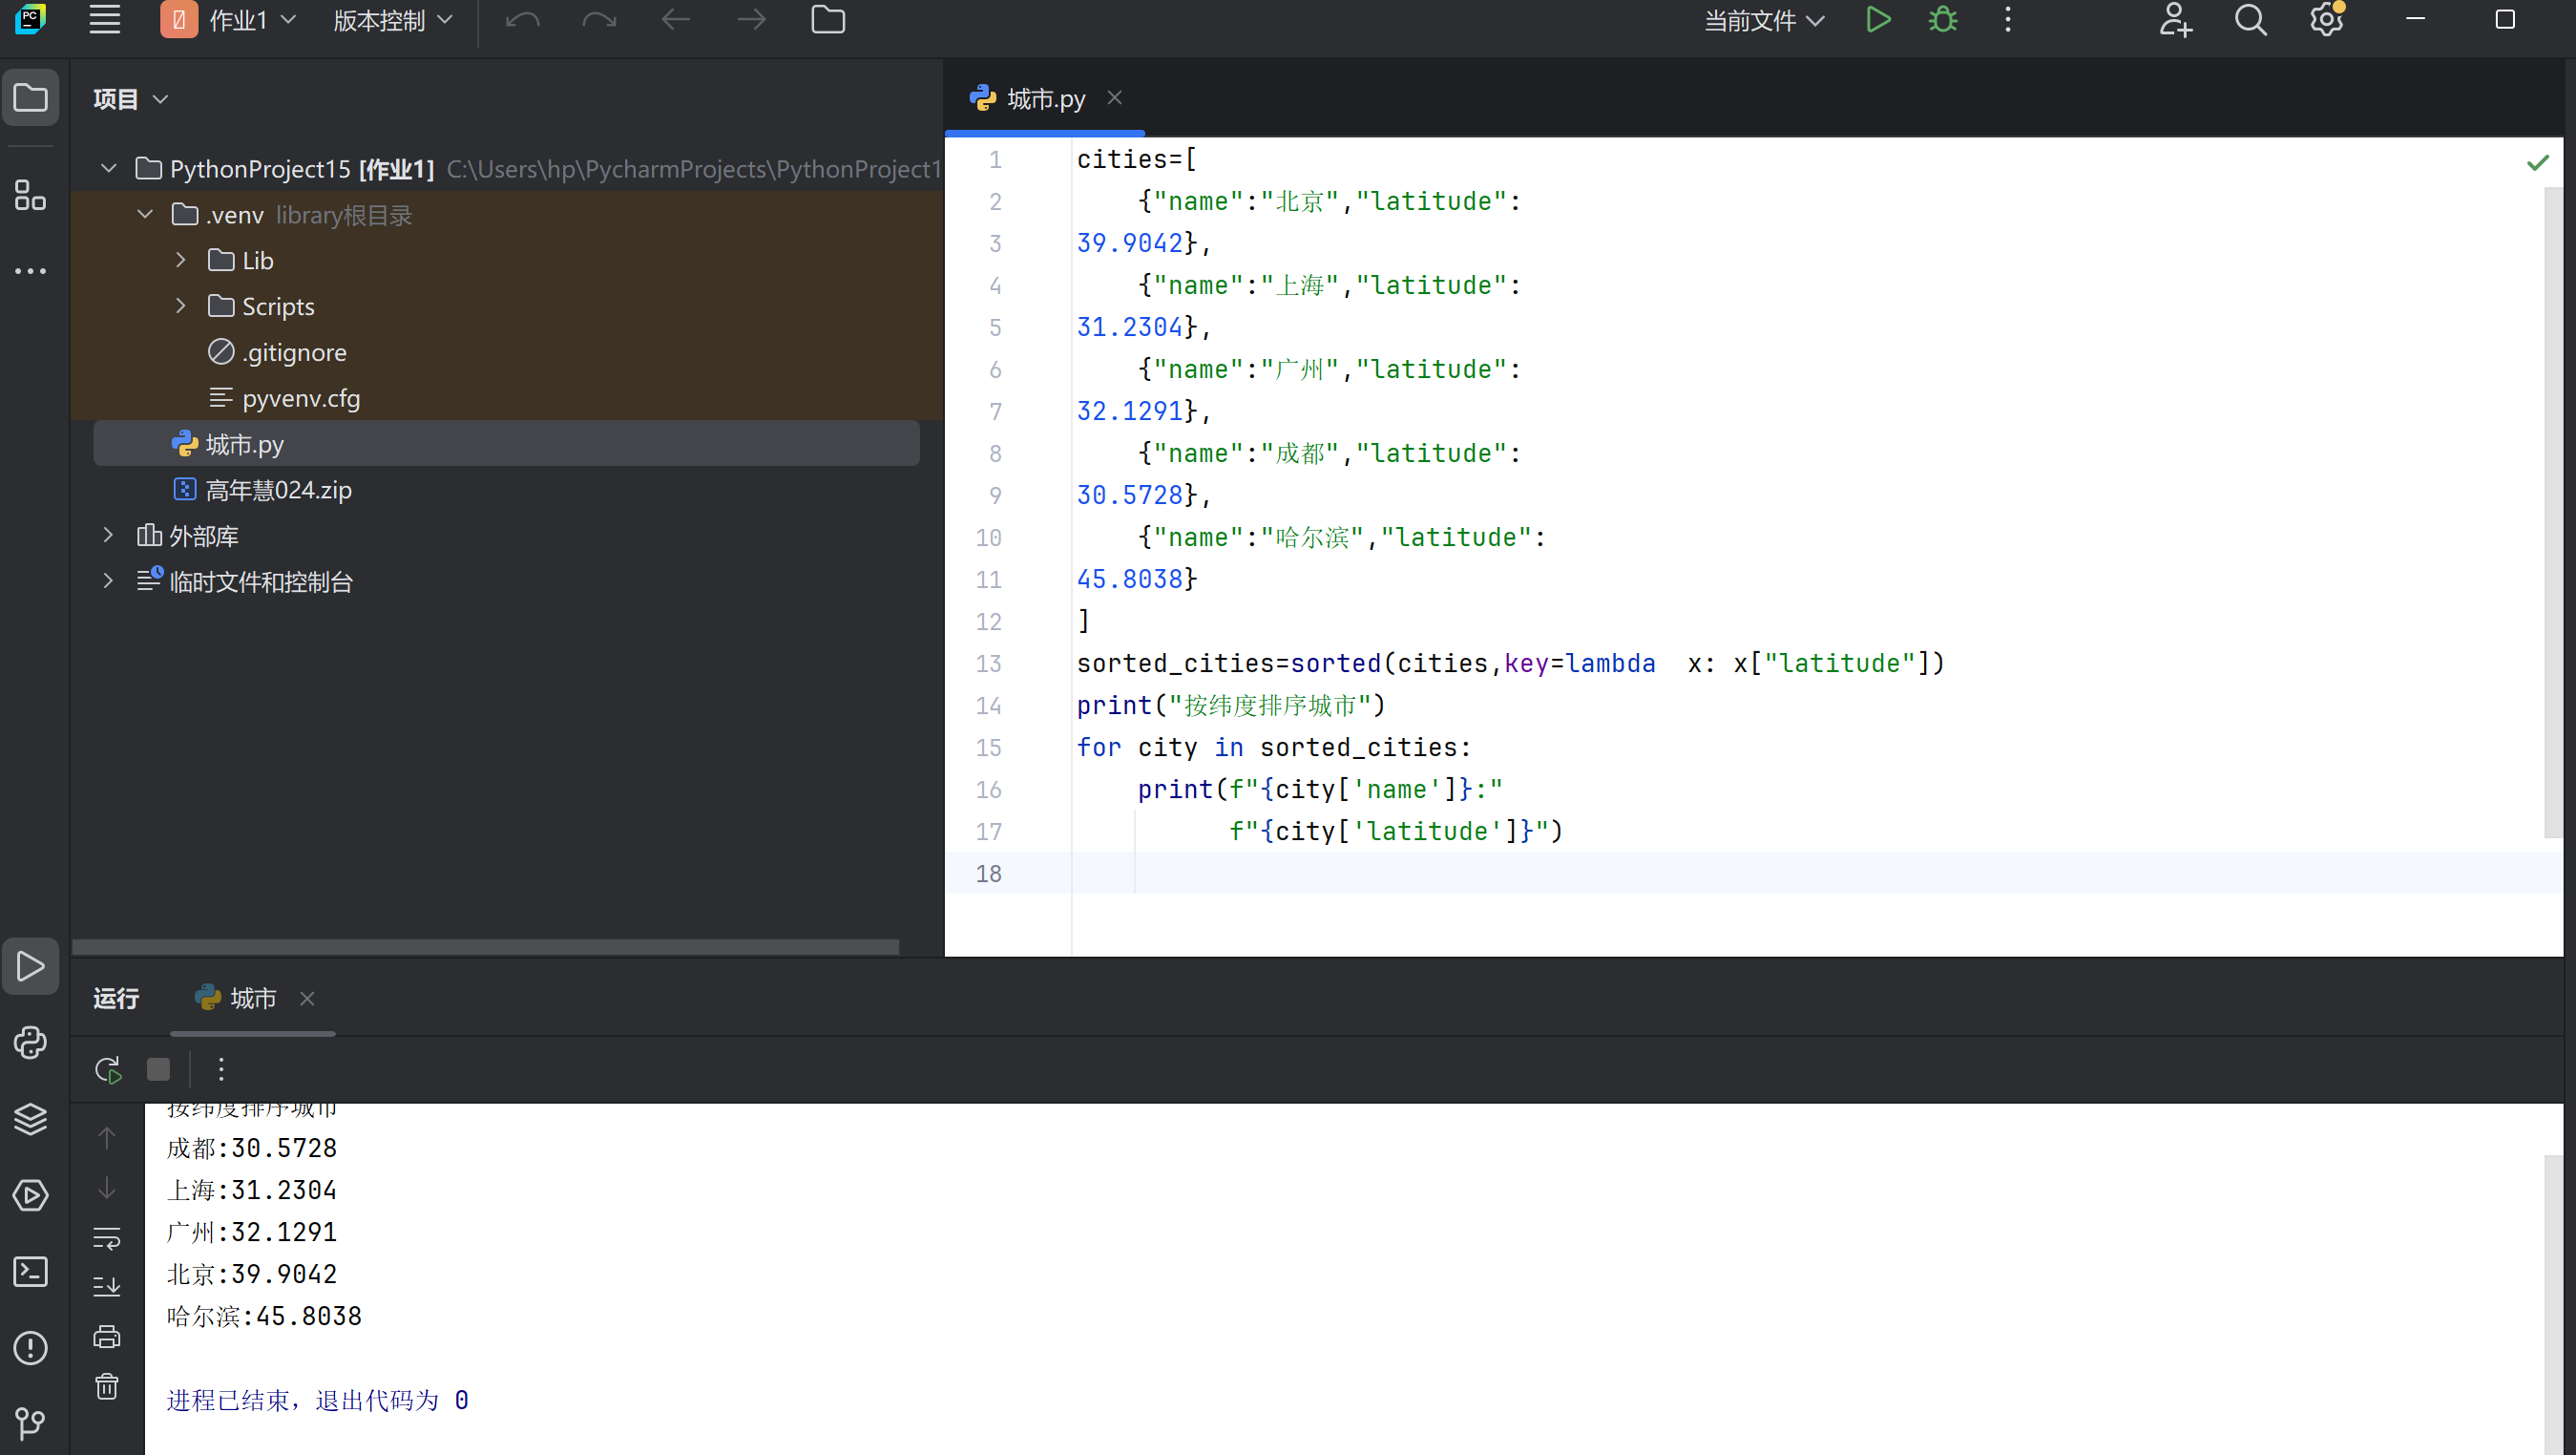Stop the running process square button
Viewport: 2576px width, 1455px height.
coord(158,1069)
